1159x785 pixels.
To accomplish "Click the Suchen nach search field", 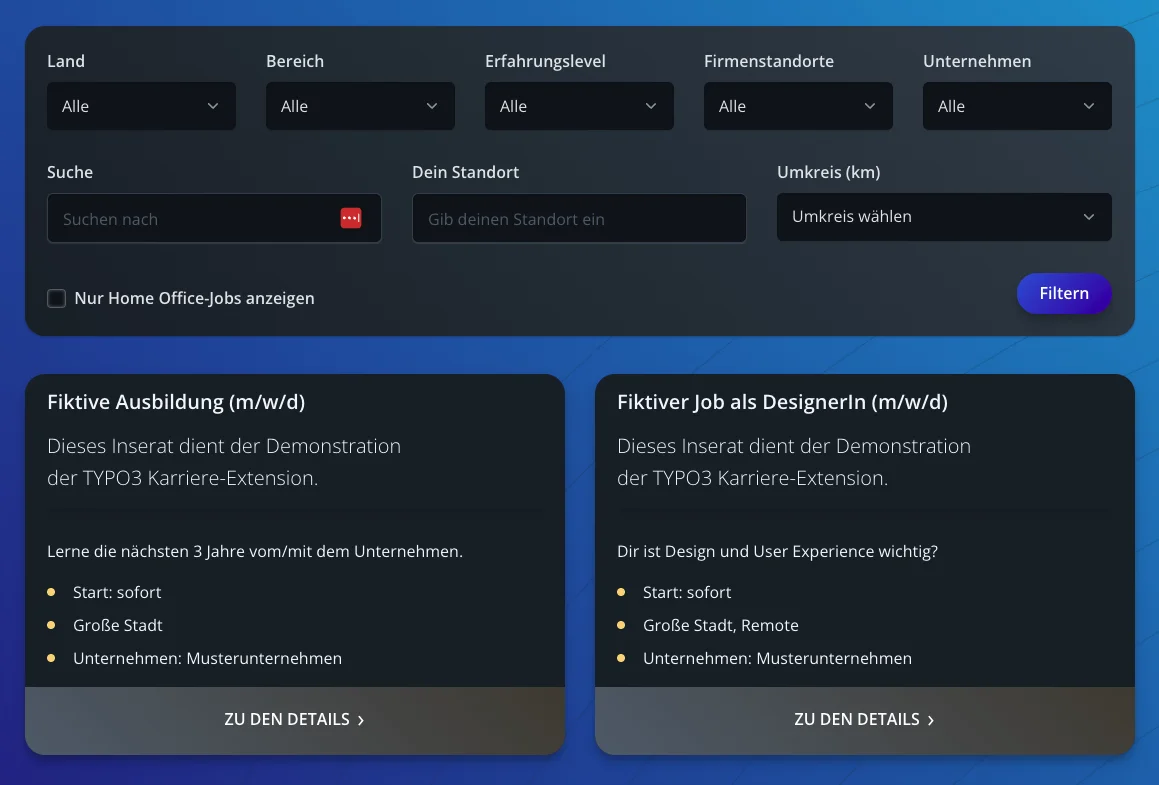I will coord(214,219).
